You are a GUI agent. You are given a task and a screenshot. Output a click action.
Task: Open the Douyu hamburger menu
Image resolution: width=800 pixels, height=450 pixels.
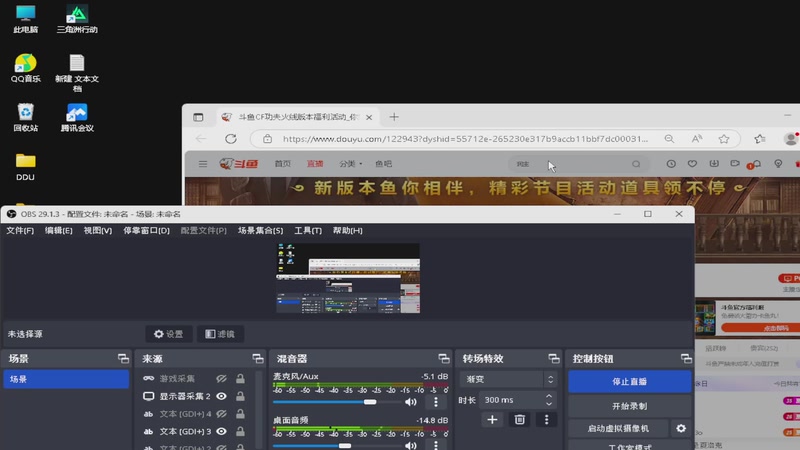click(203, 164)
